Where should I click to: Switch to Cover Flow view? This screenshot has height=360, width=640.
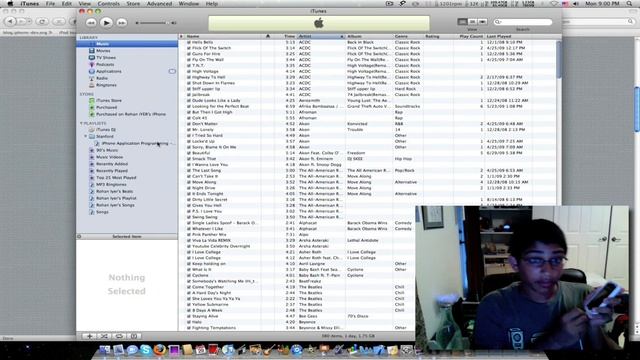click(482, 22)
